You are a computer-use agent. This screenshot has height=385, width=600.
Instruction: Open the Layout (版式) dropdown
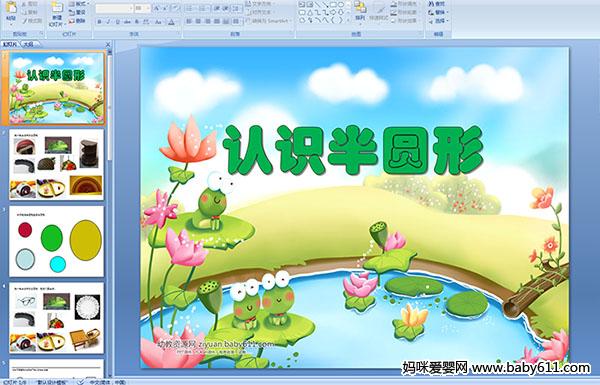click(x=79, y=4)
